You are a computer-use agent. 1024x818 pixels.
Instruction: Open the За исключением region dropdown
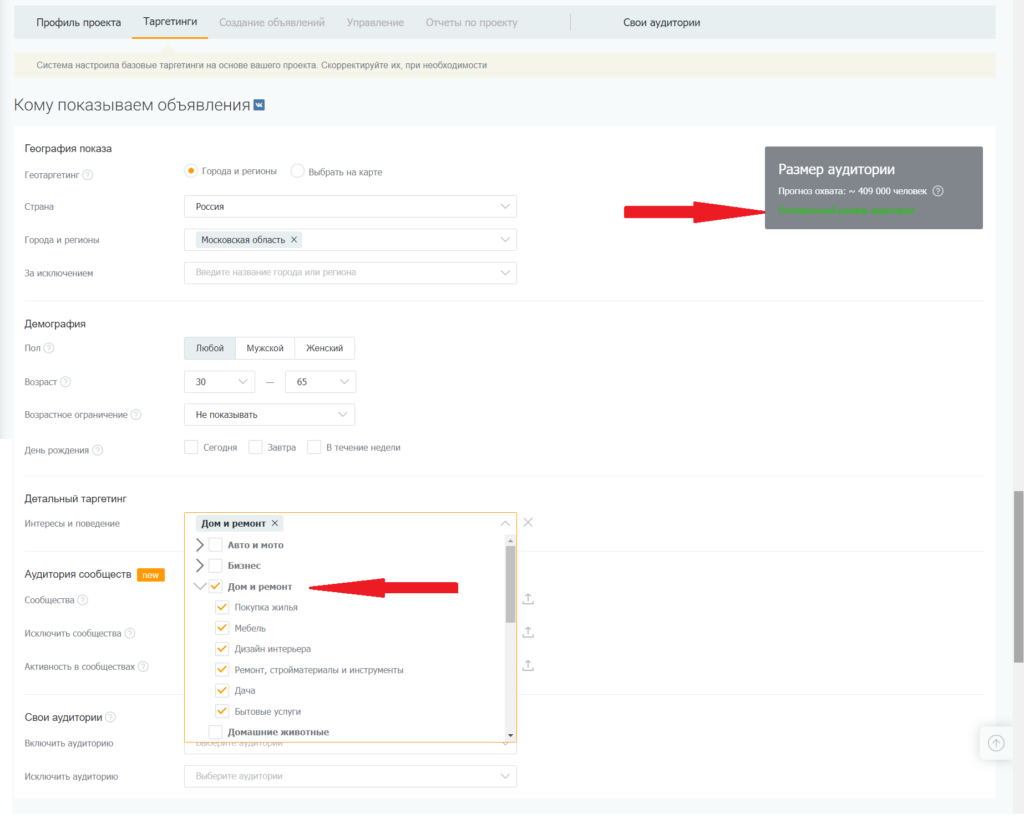pos(350,273)
